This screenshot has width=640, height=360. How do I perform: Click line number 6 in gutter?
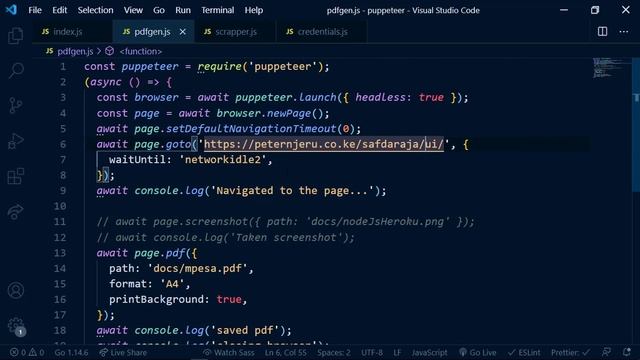click(63, 144)
